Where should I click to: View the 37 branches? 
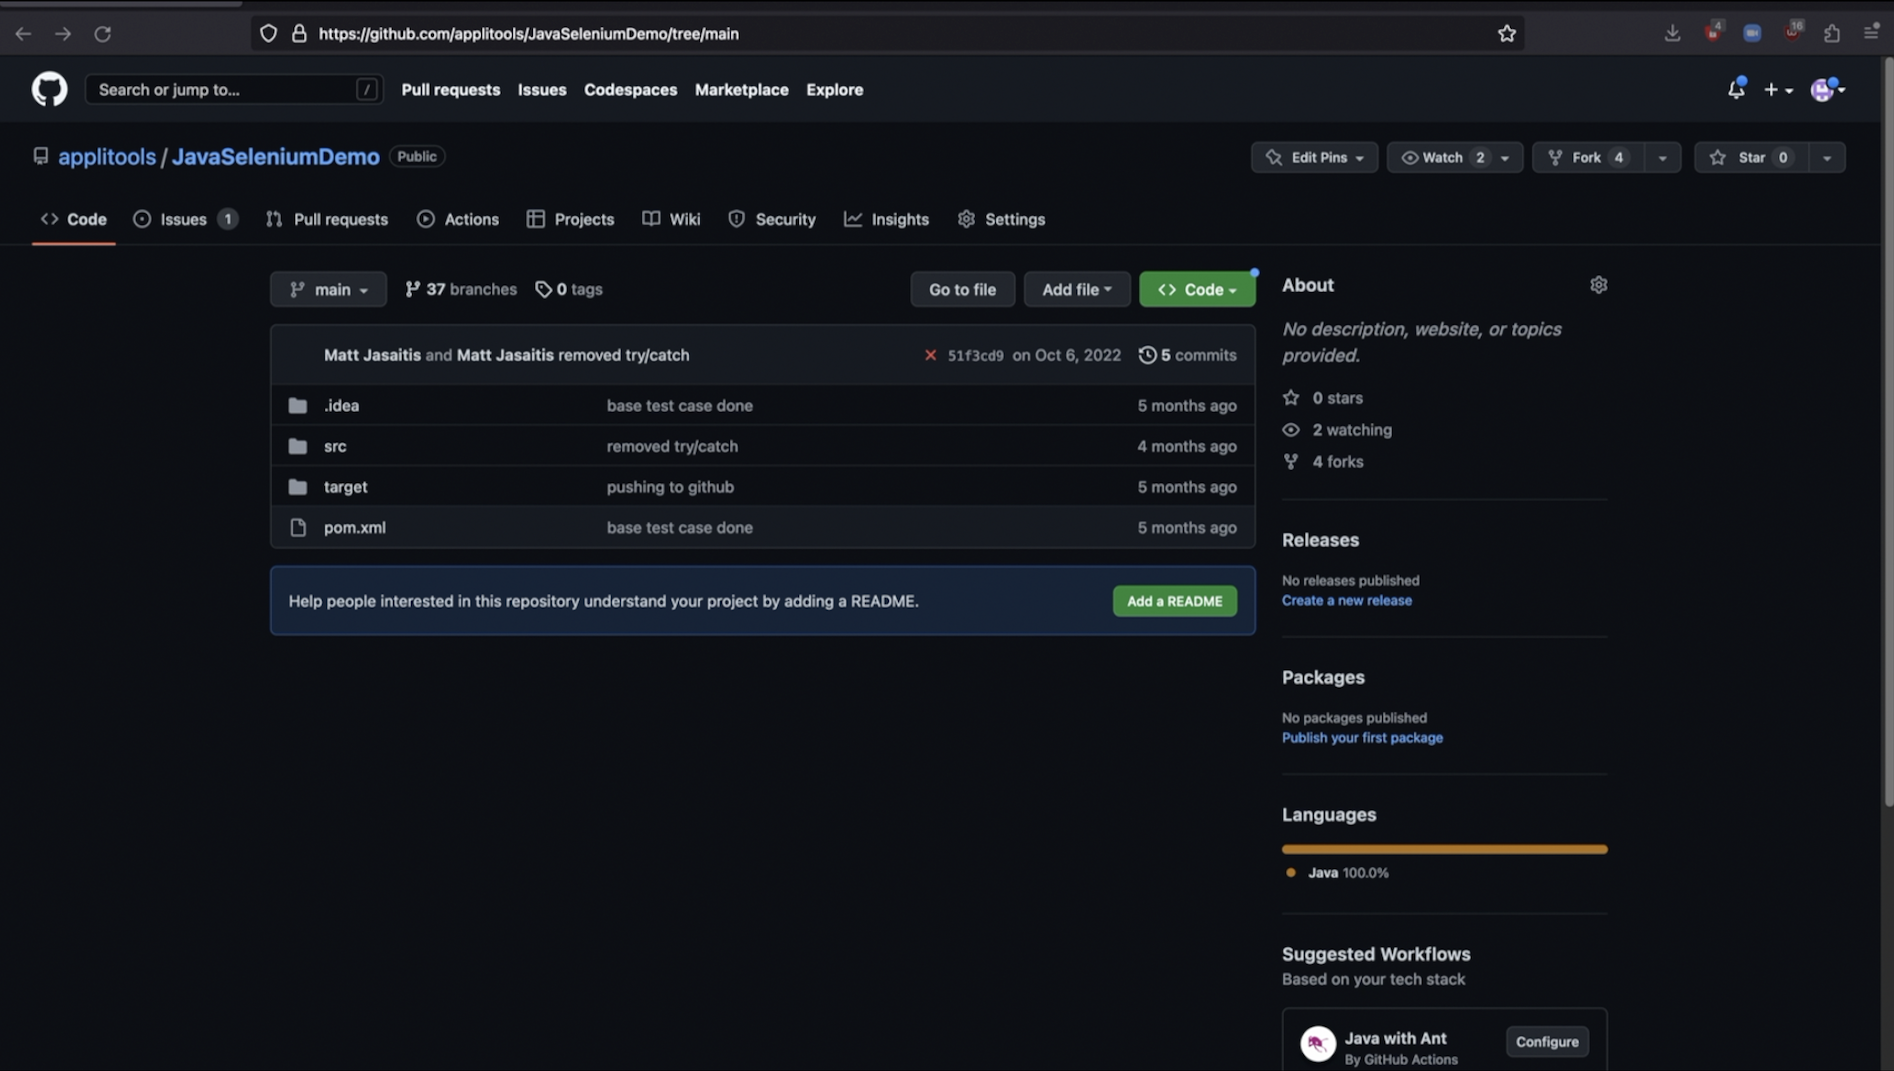click(461, 289)
